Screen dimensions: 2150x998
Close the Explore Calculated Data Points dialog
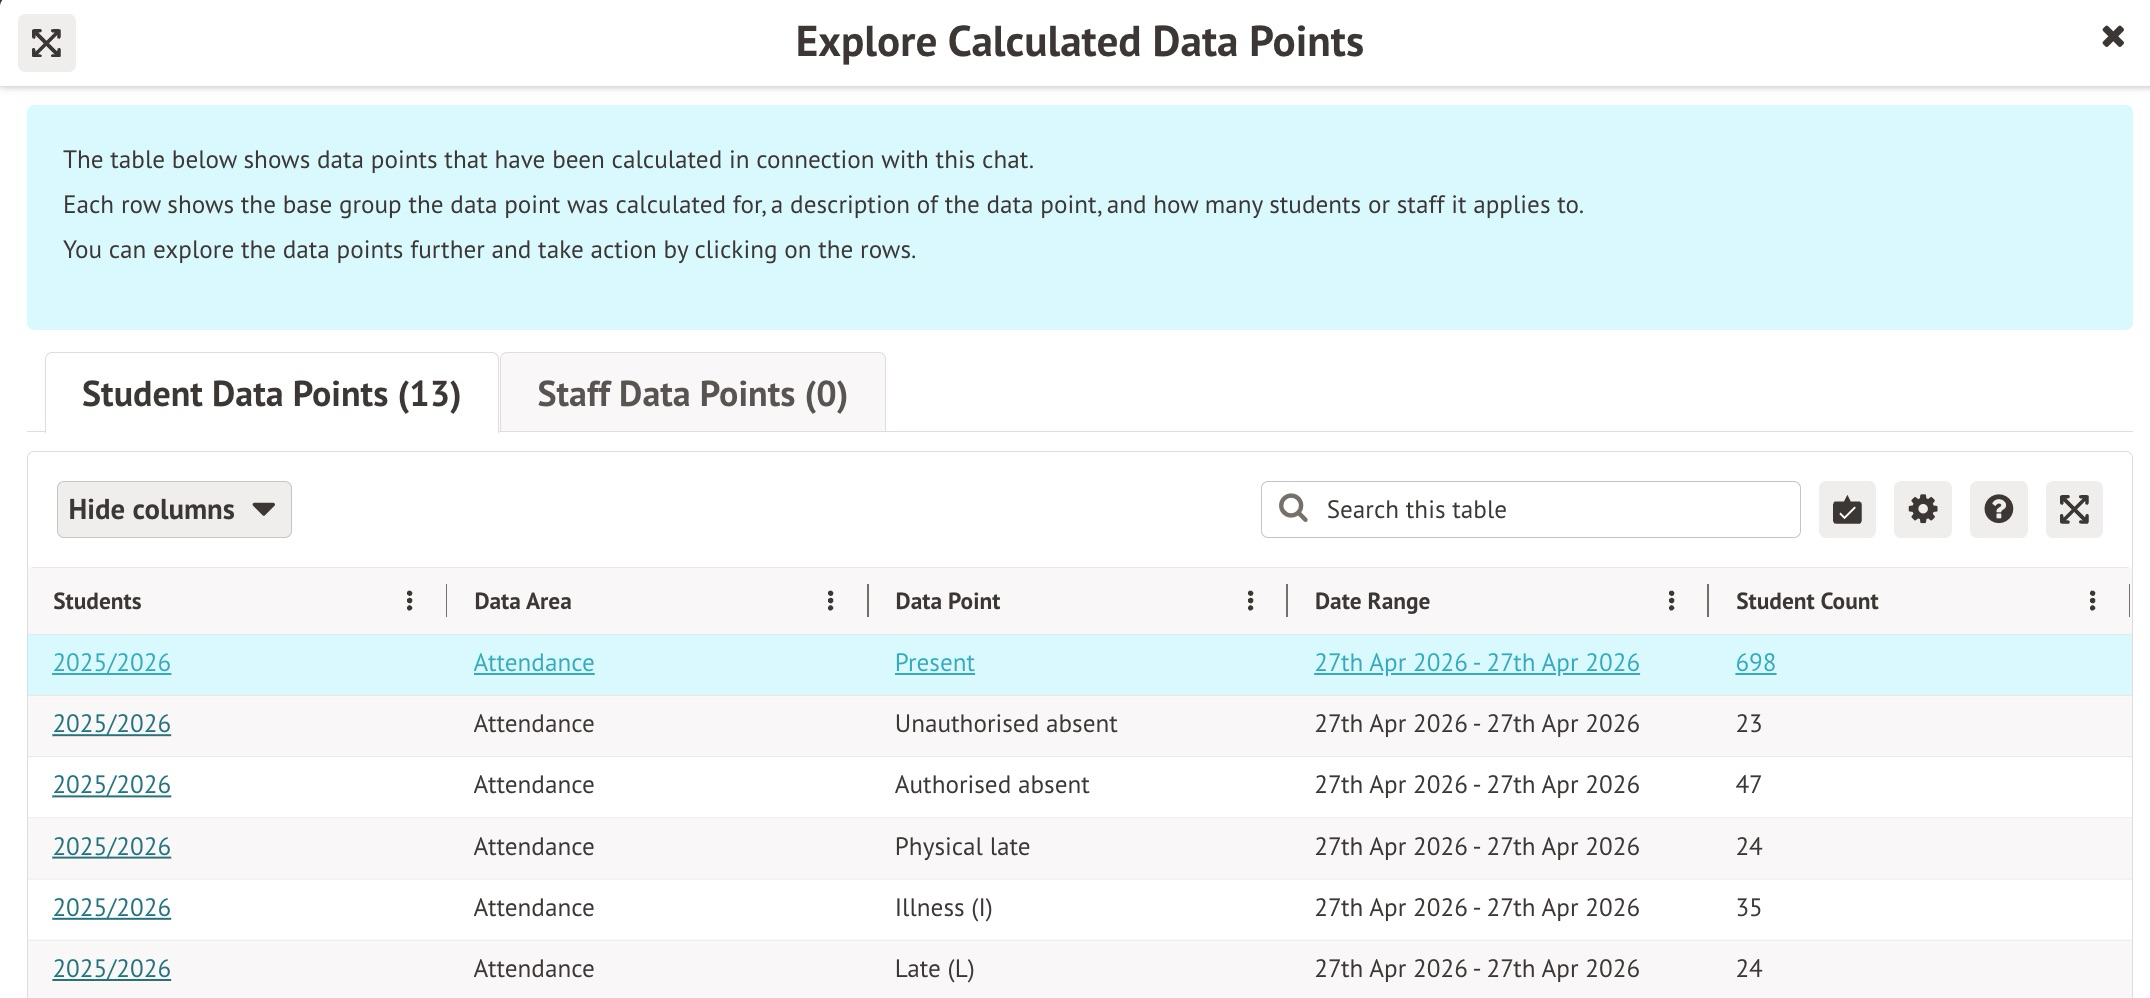[2112, 37]
